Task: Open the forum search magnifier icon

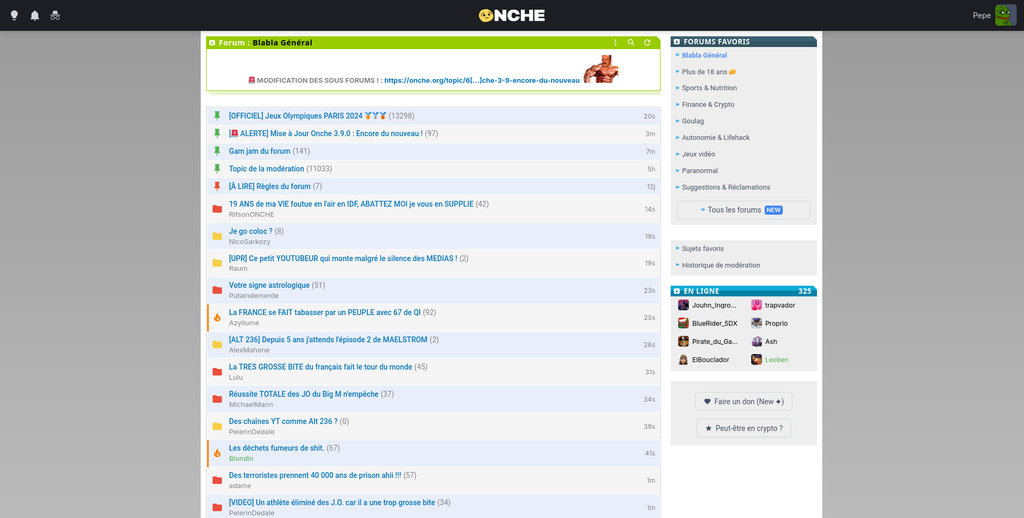Action: click(631, 42)
